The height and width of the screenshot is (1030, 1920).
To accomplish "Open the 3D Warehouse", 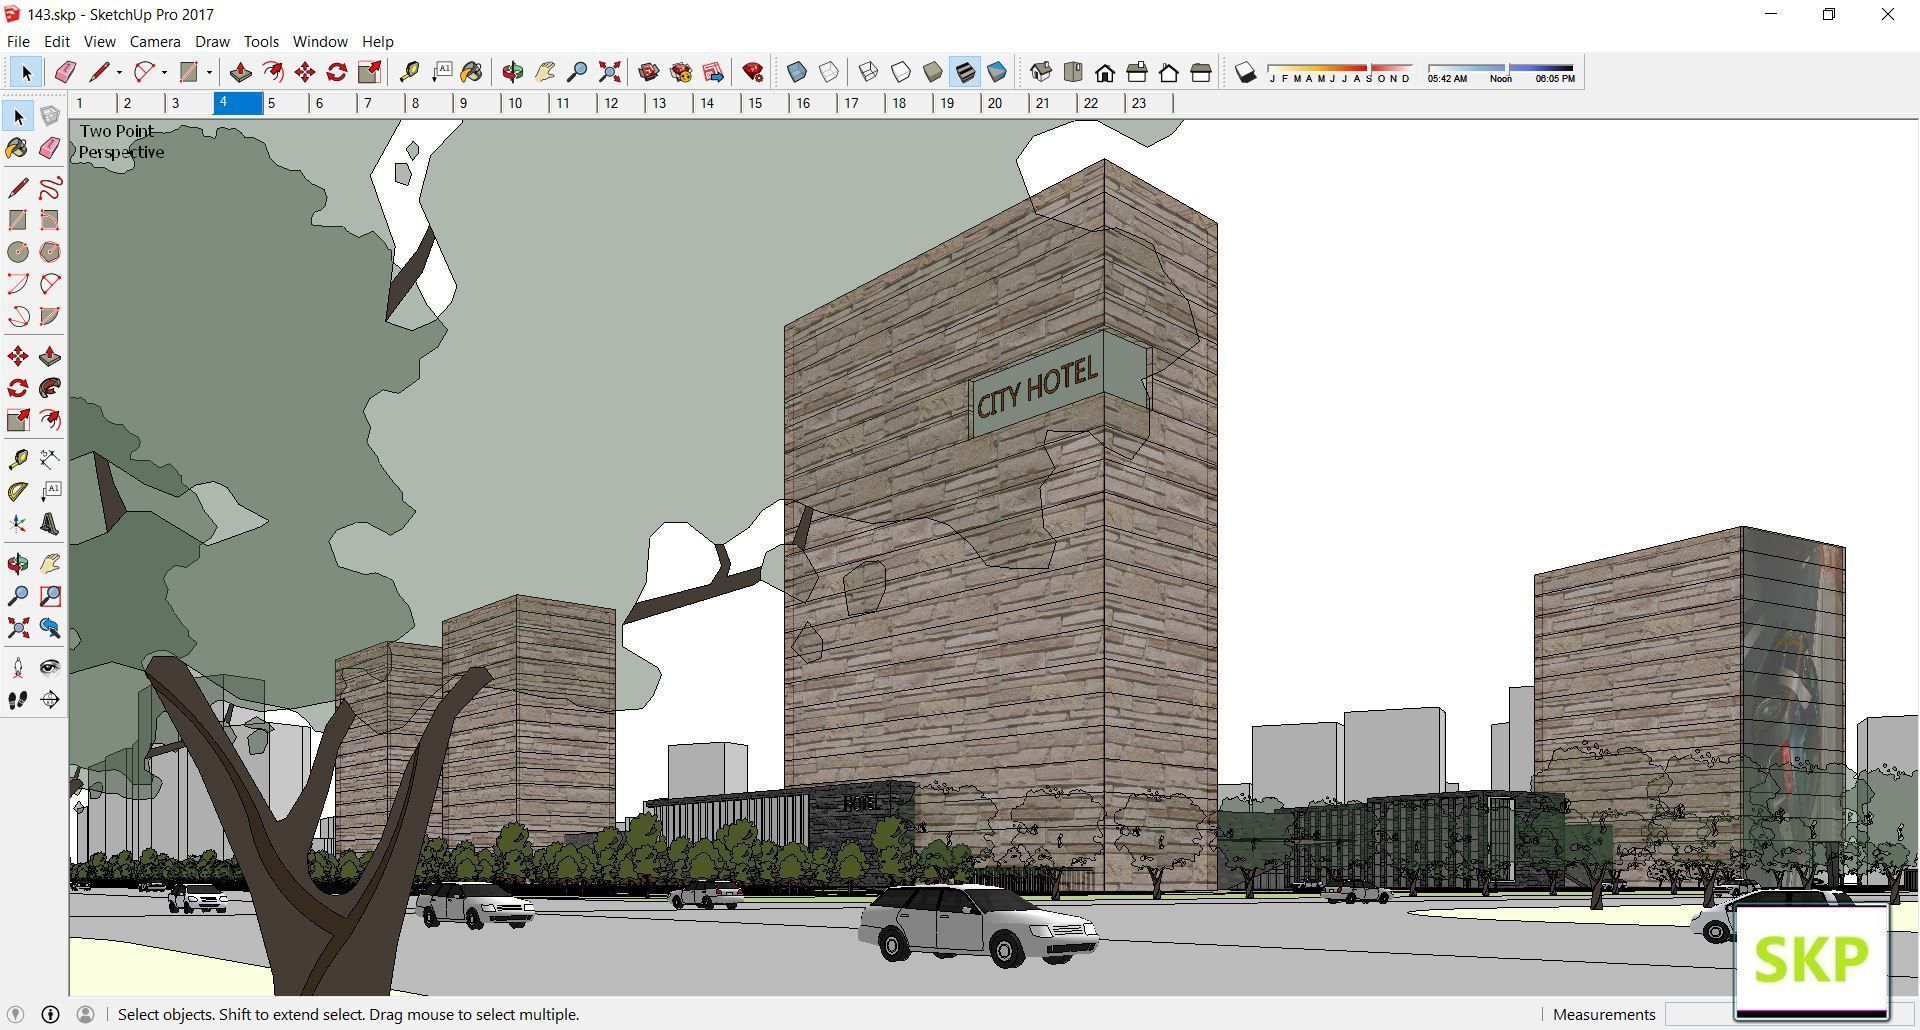I will point(649,72).
